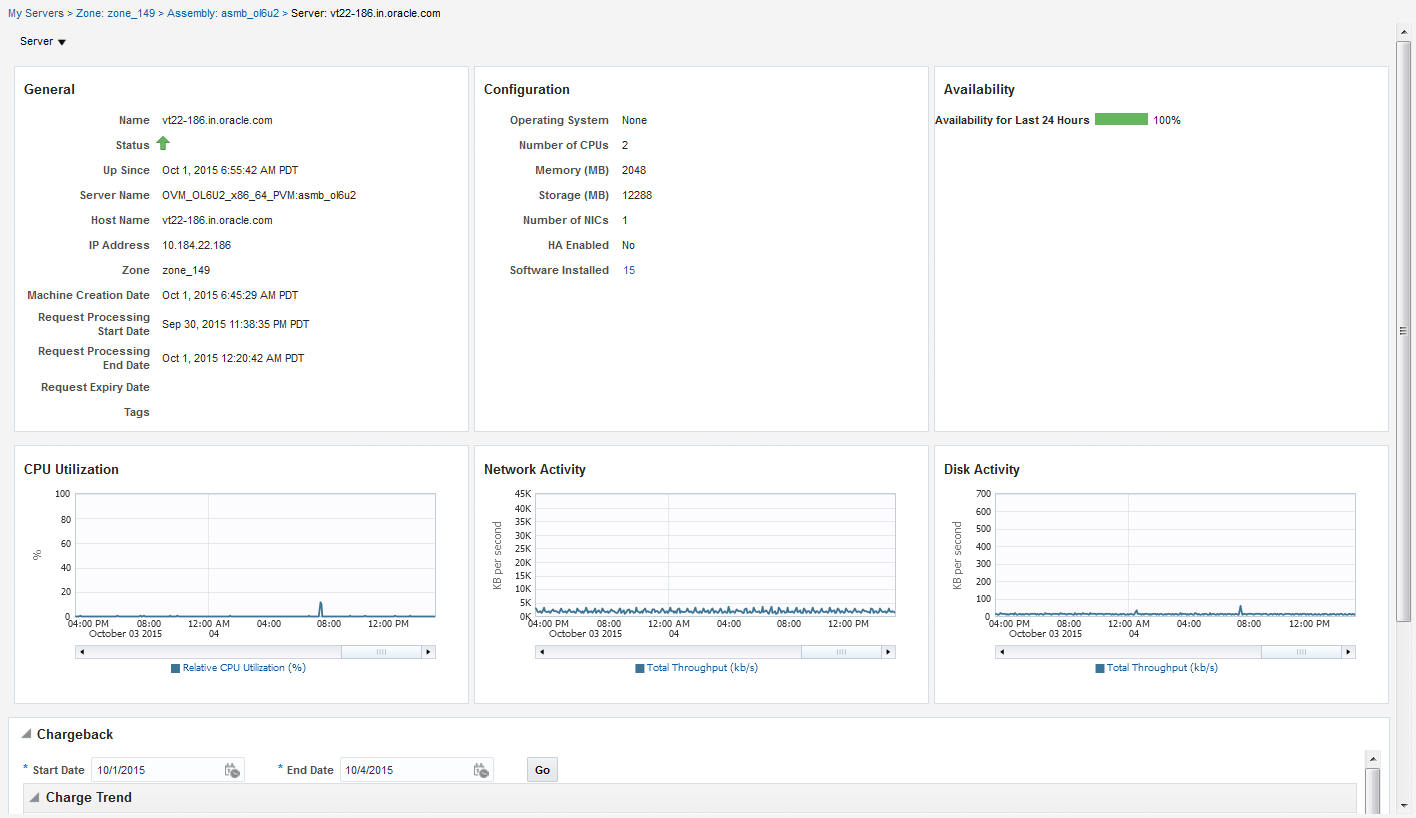1416x818 pixels.
Task: Click the Server Name value OVM_OL6U2_x86_64_PVM:asmb_ol6u2
Action: click(259, 195)
